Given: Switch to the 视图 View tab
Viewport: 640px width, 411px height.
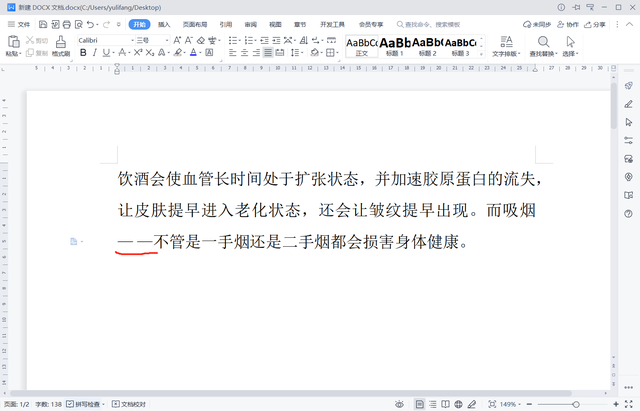Looking at the screenshot, I should coord(276,24).
